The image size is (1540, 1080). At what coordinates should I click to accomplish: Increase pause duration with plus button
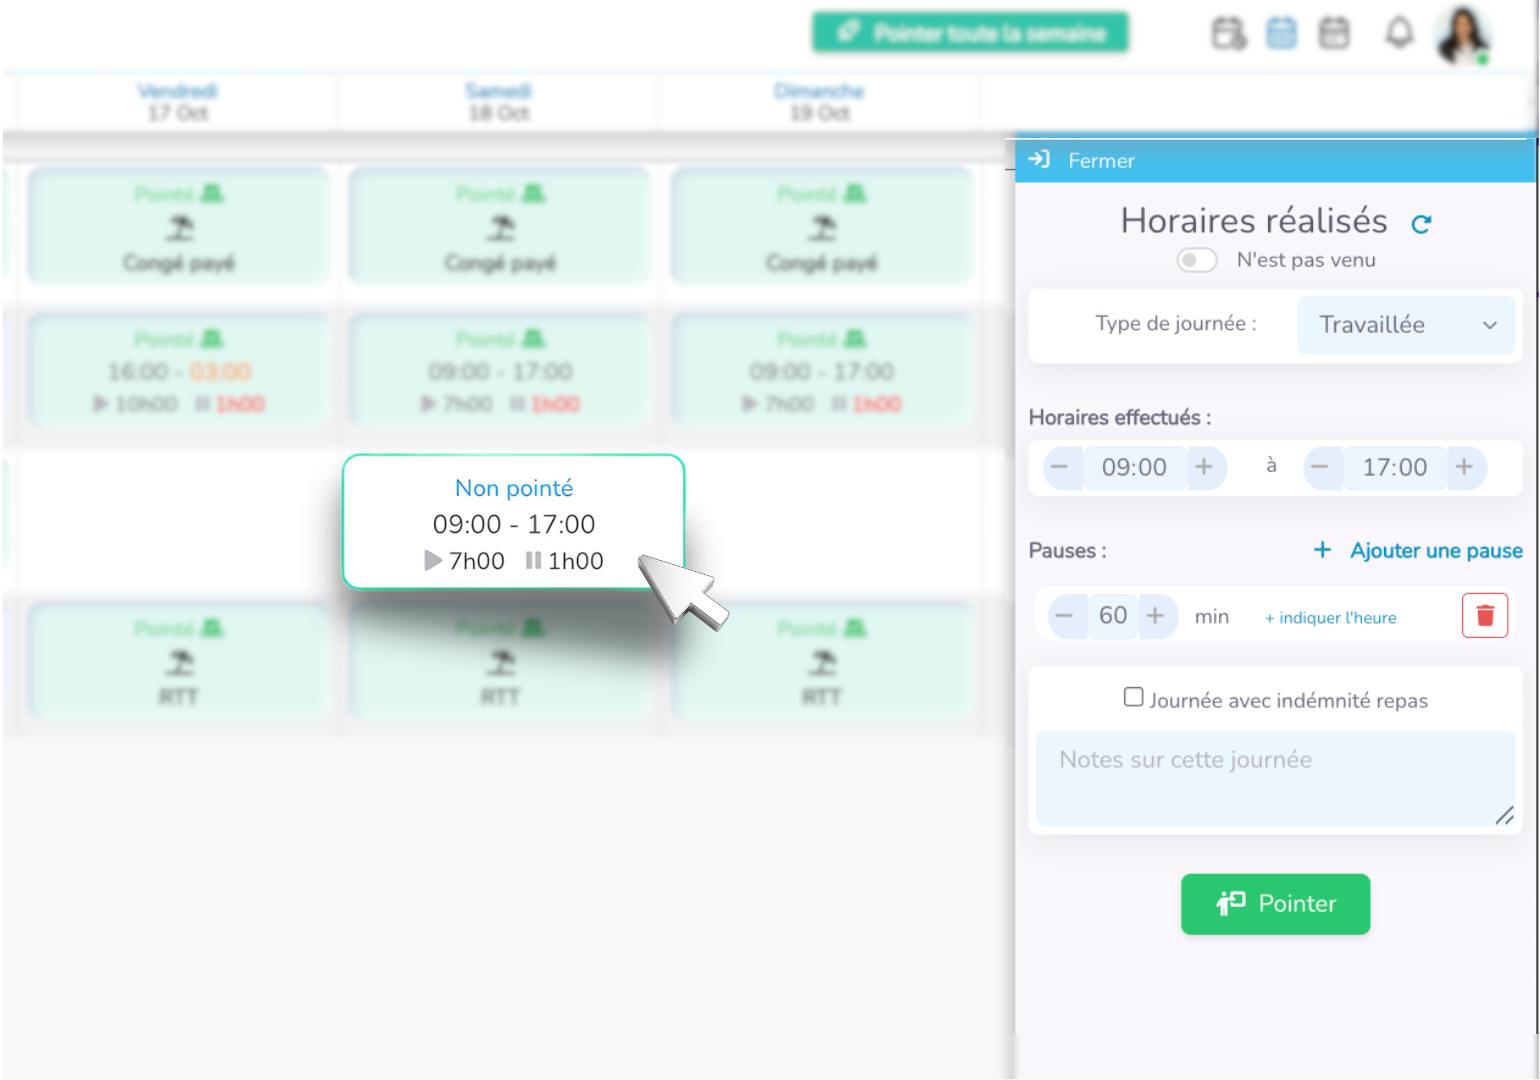point(1155,616)
